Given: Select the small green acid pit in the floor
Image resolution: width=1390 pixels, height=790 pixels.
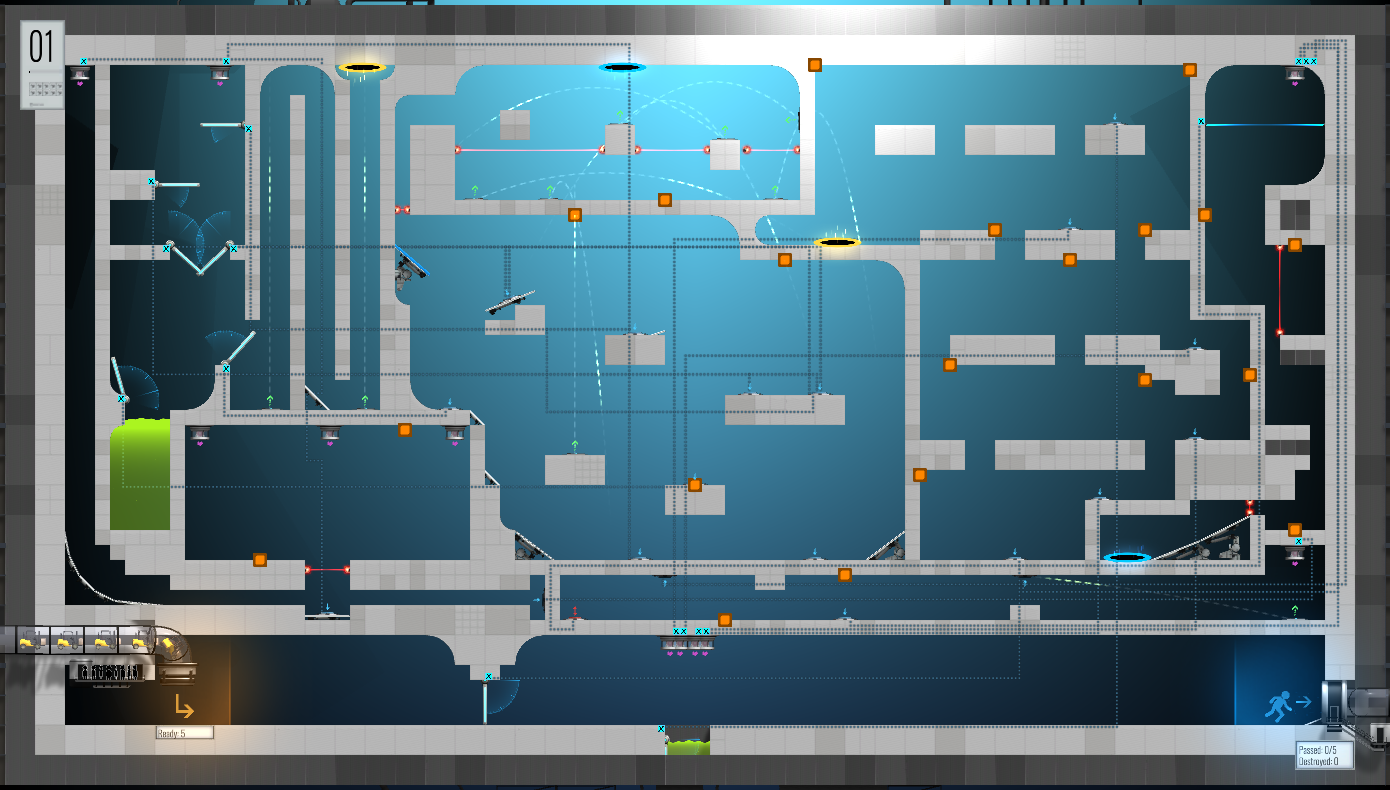Looking at the screenshot, I should [x=688, y=746].
